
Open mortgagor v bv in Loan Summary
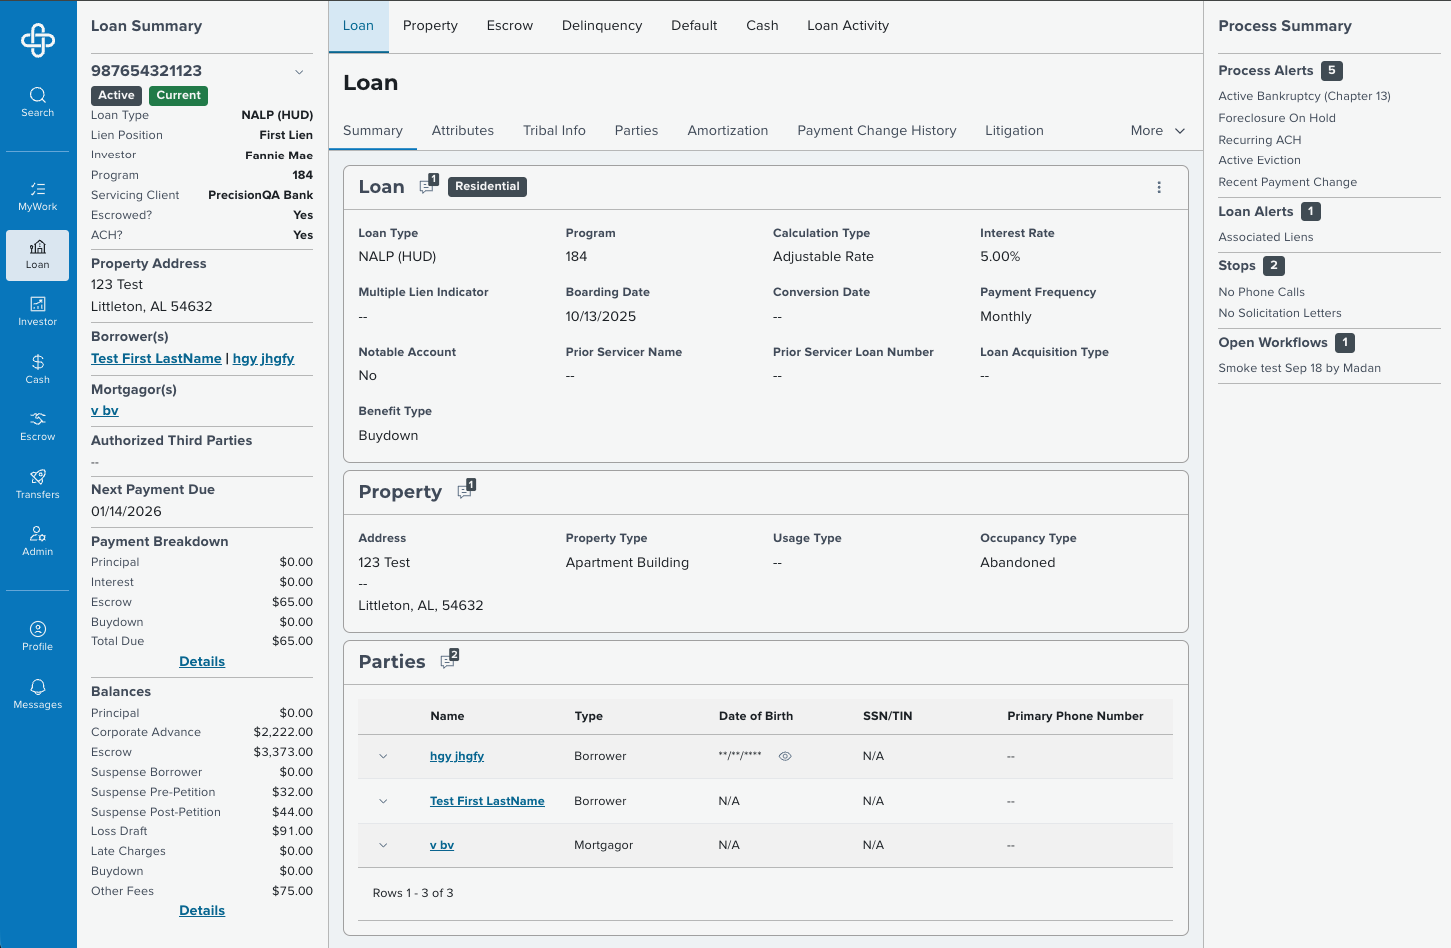(105, 410)
